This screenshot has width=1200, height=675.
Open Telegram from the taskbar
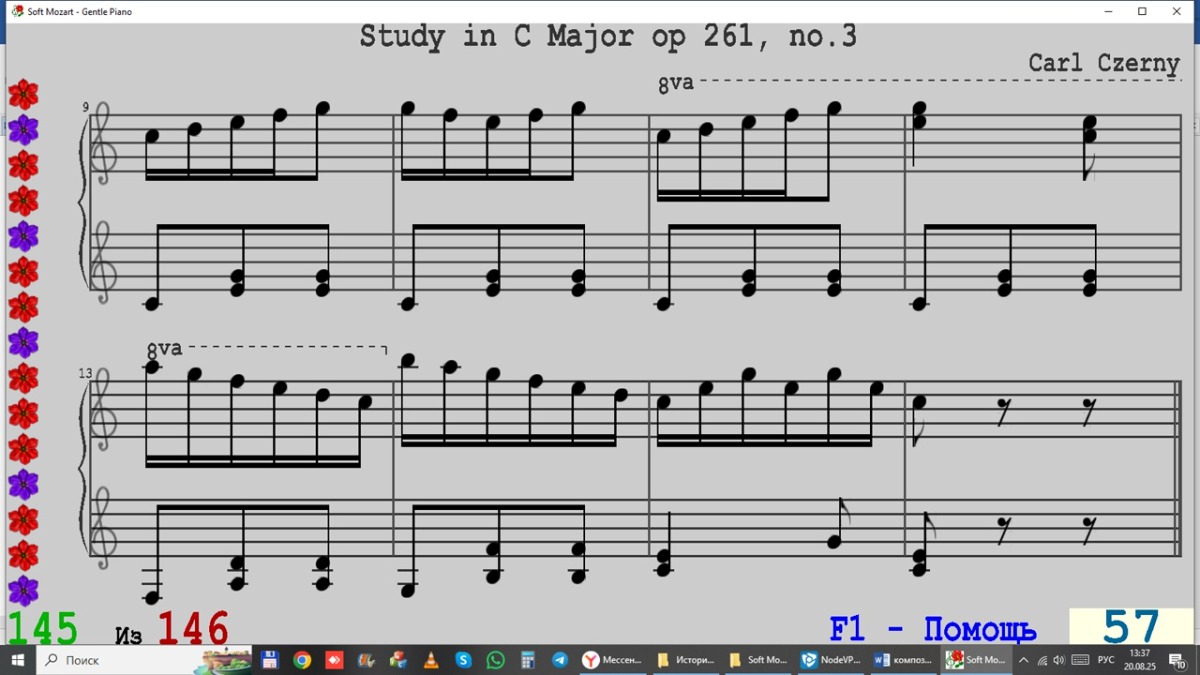[560, 660]
